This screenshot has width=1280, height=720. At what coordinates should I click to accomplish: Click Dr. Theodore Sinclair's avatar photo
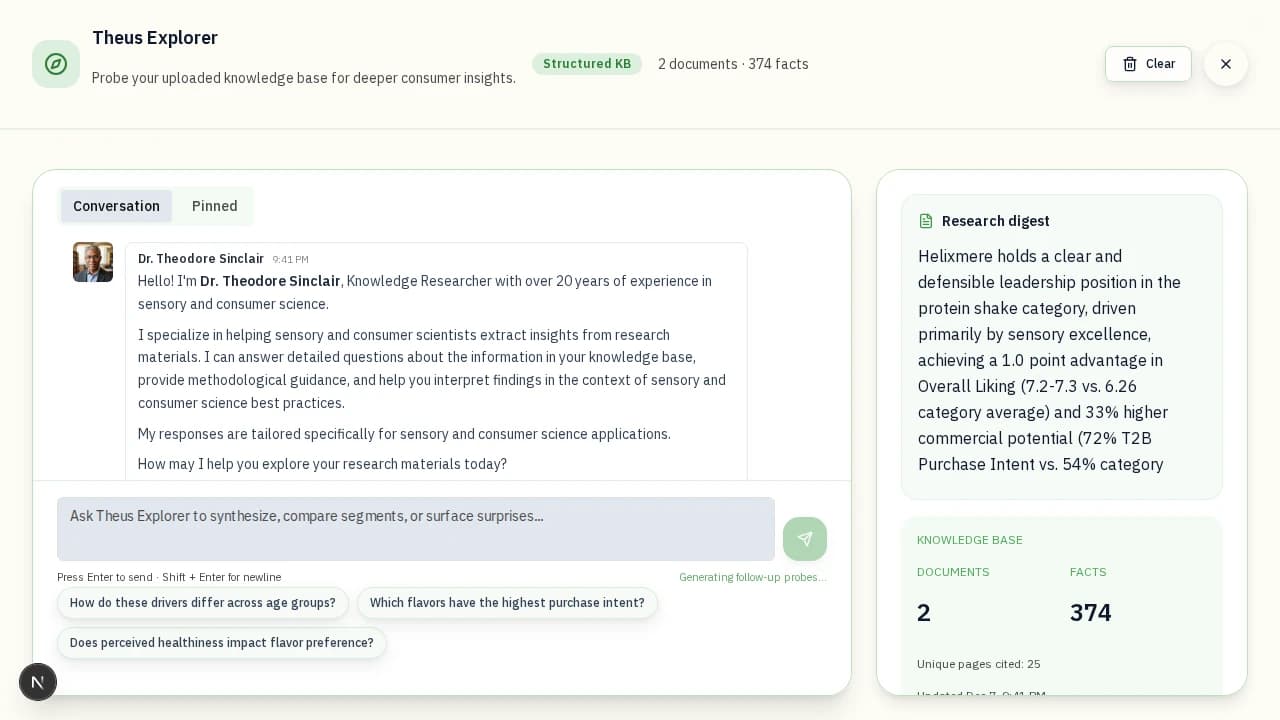(93, 262)
